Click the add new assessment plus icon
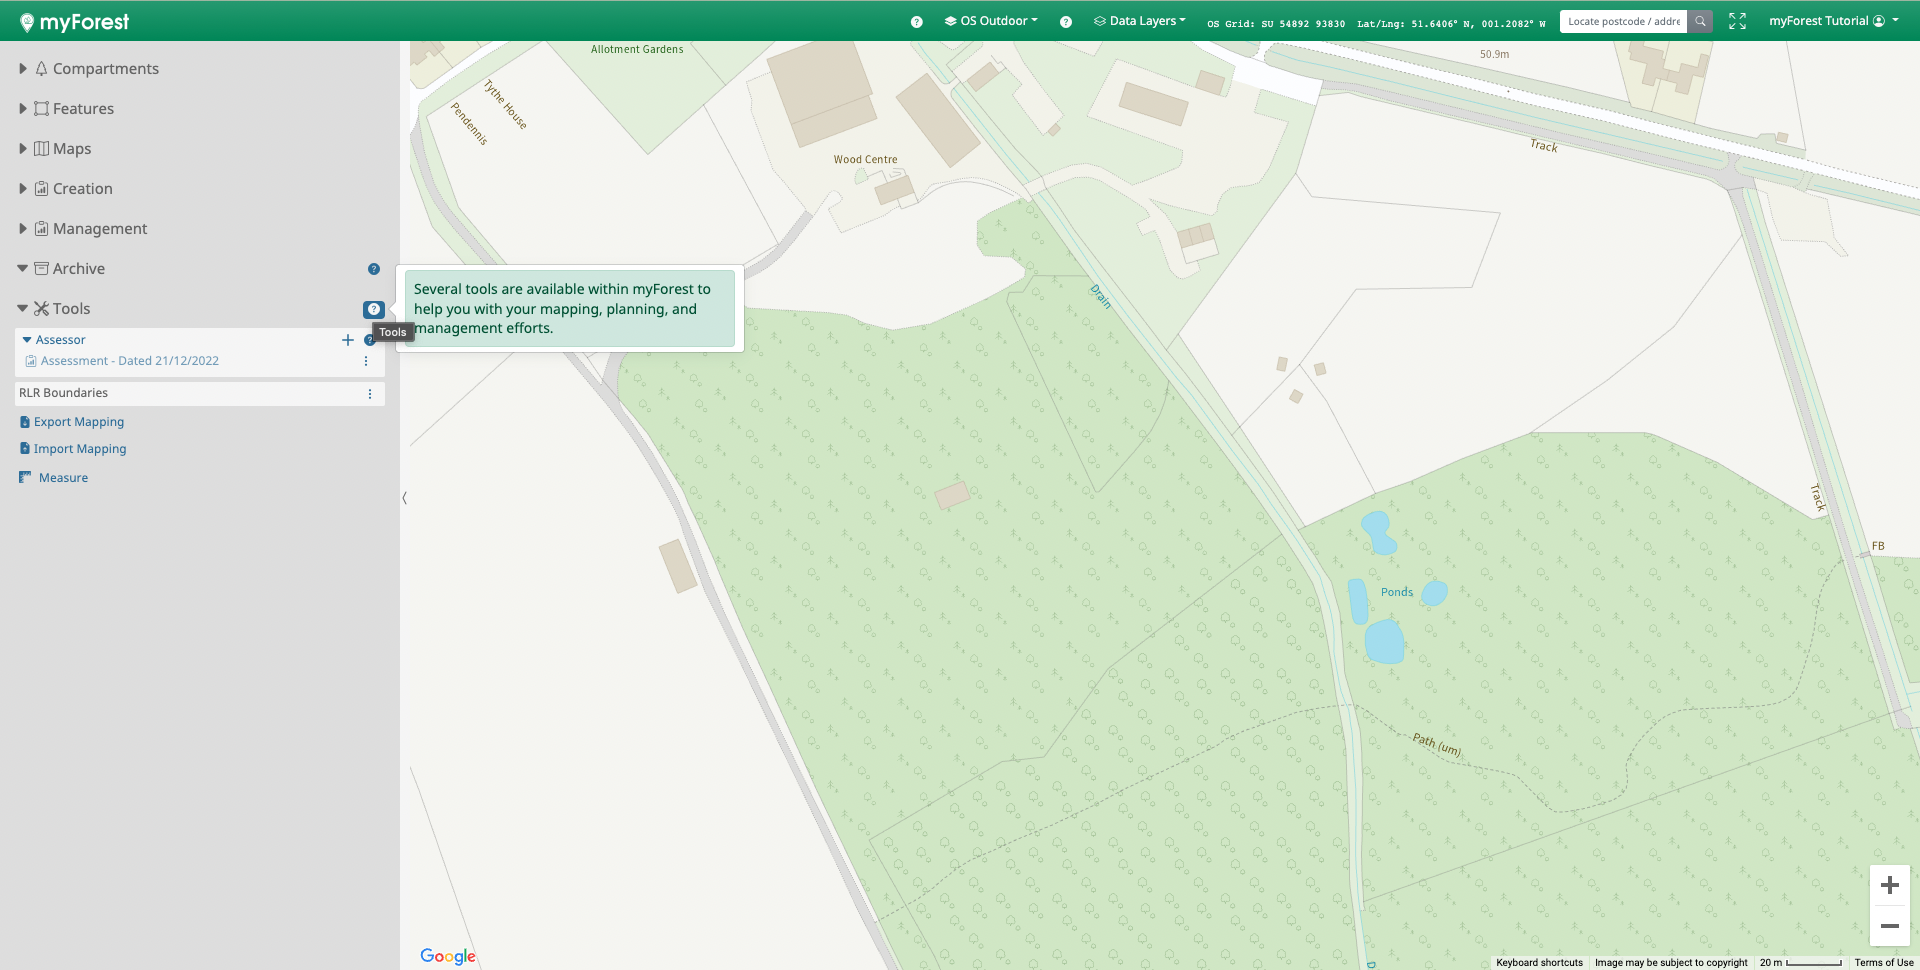The image size is (1920, 970). (348, 340)
